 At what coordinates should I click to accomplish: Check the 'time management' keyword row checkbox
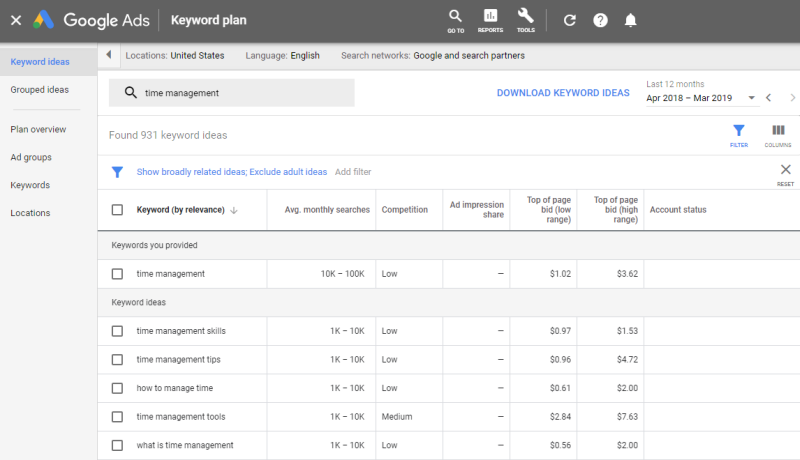pyautogui.click(x=117, y=274)
